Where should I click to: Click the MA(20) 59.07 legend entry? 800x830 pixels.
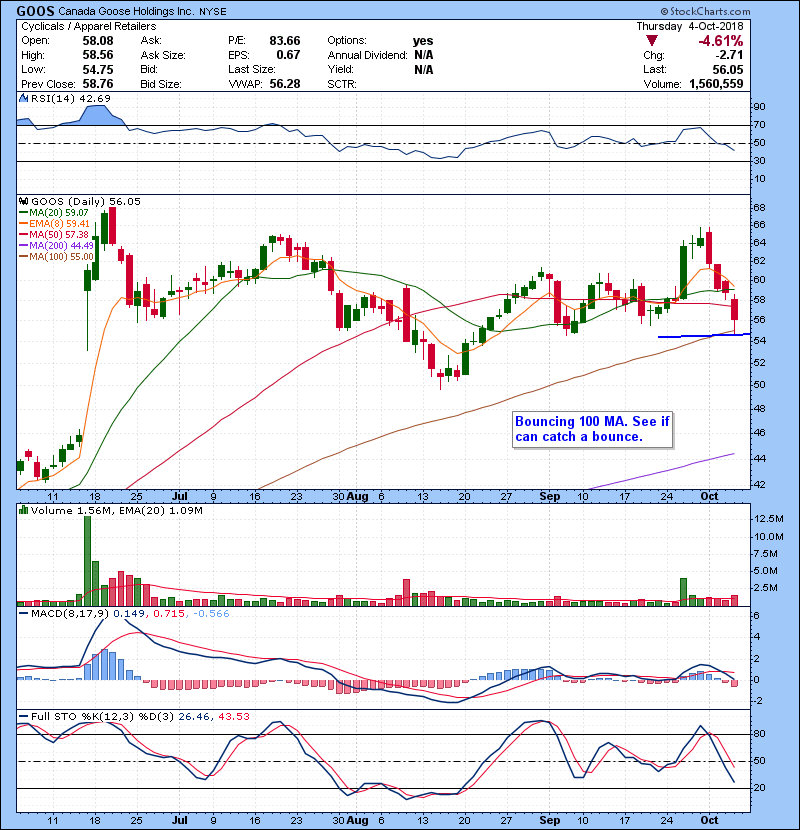53,213
